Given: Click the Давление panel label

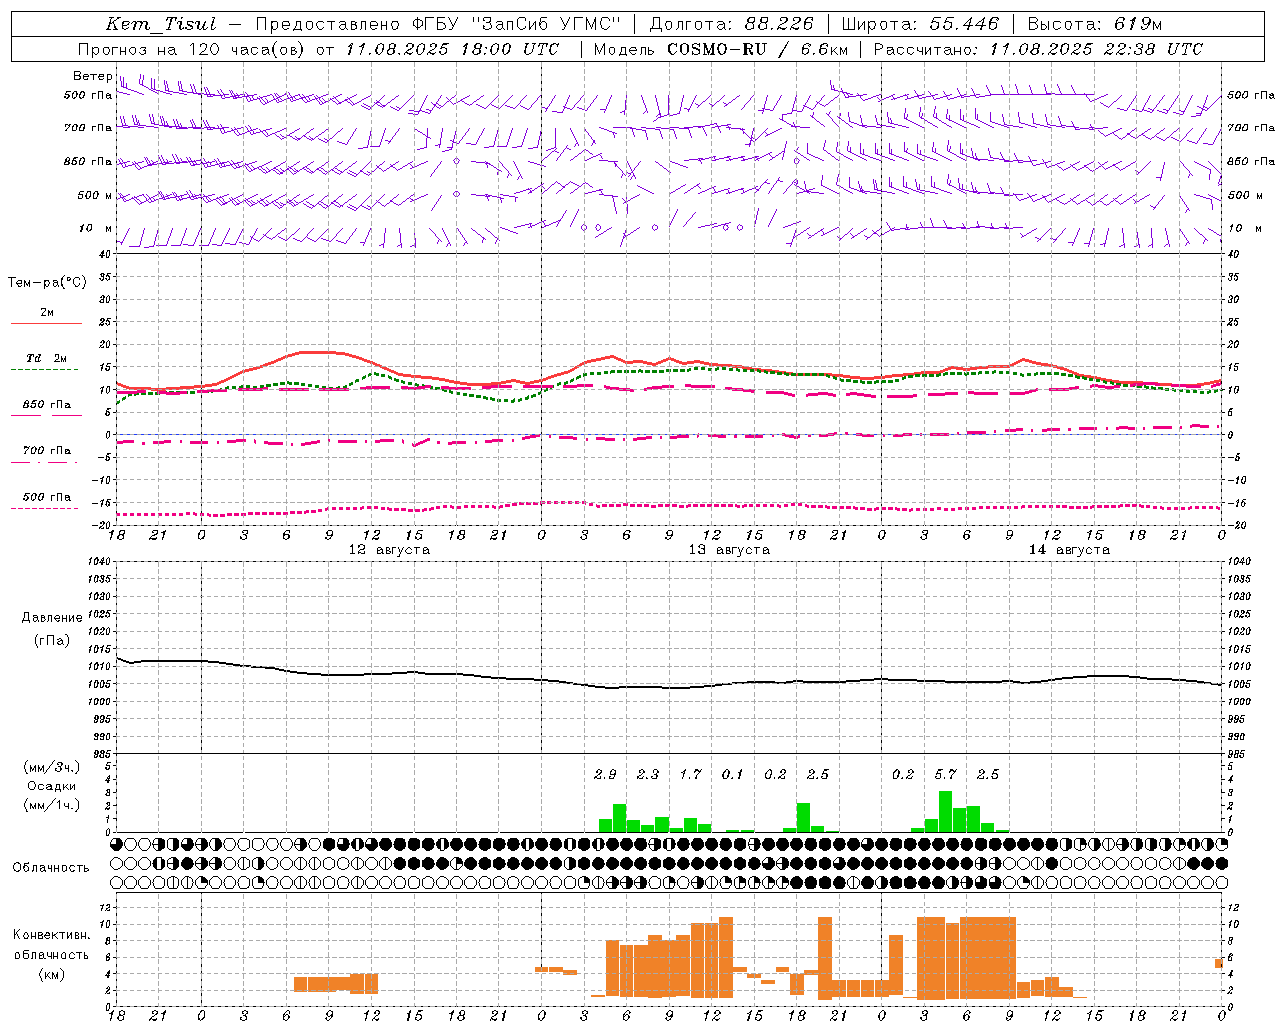Looking at the screenshot, I should point(52,618).
